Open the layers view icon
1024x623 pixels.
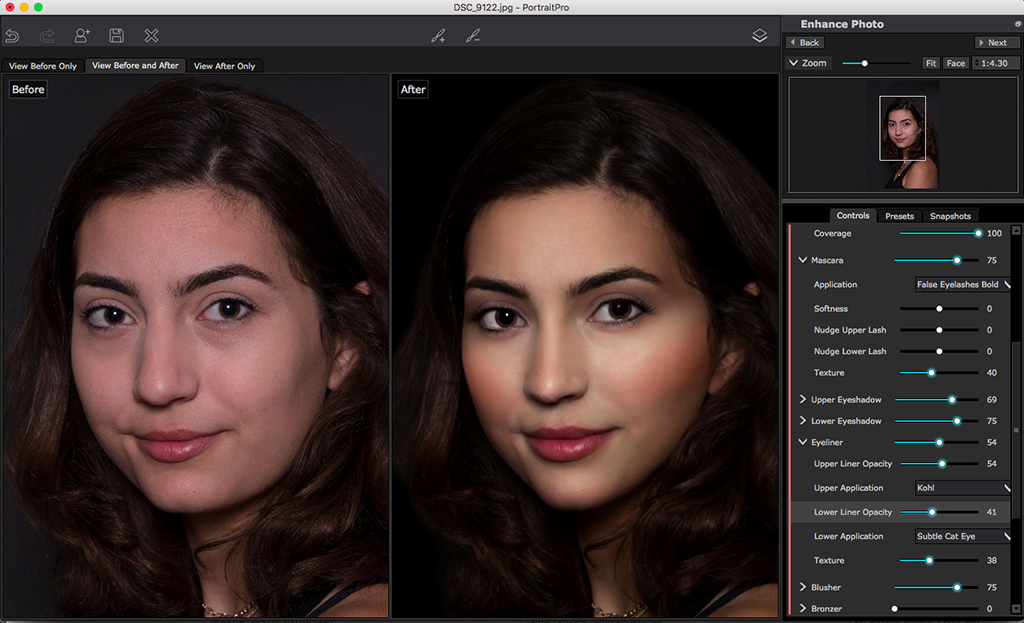(x=759, y=34)
